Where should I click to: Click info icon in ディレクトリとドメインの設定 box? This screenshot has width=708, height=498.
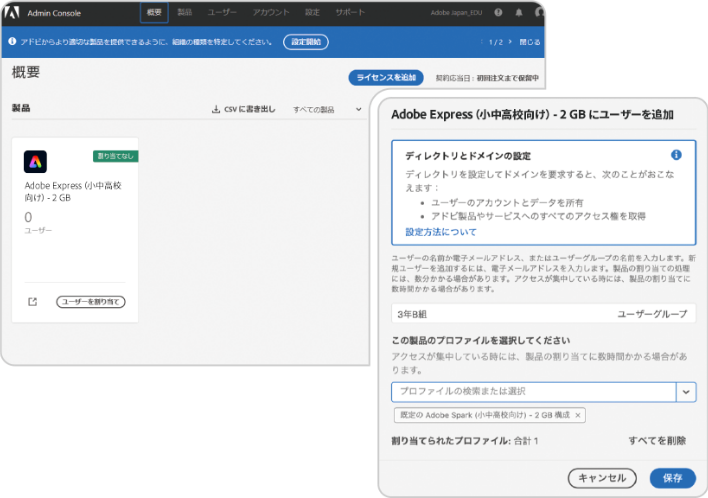(676, 155)
